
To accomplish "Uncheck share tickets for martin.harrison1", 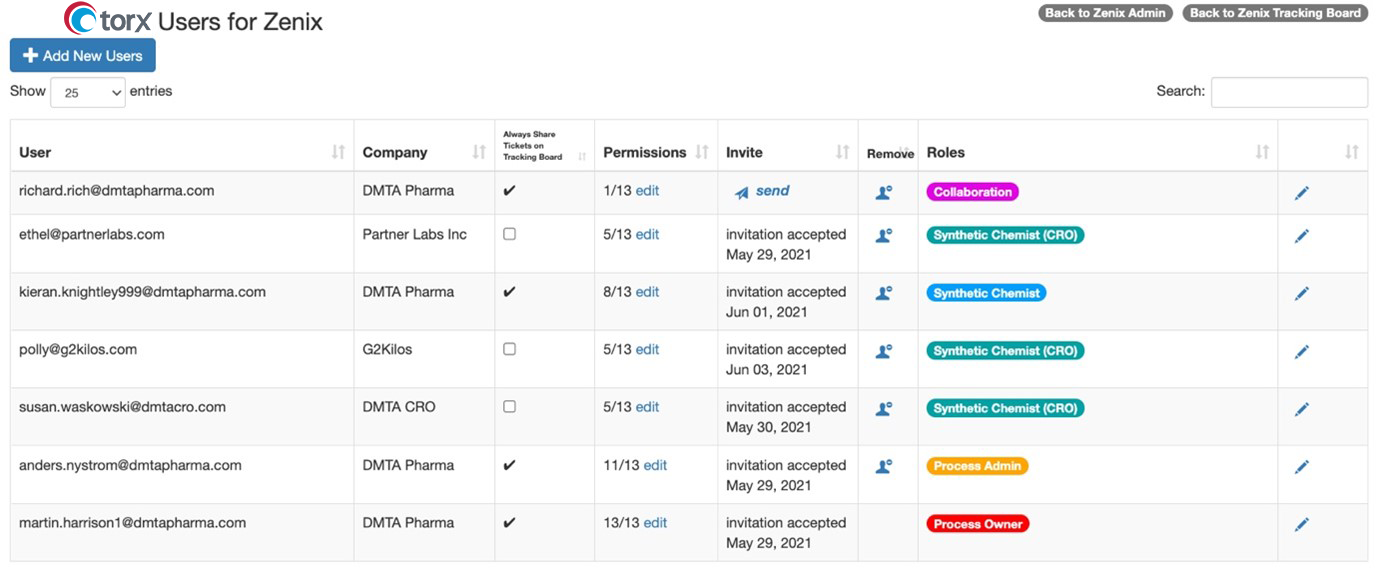I will pos(509,522).
